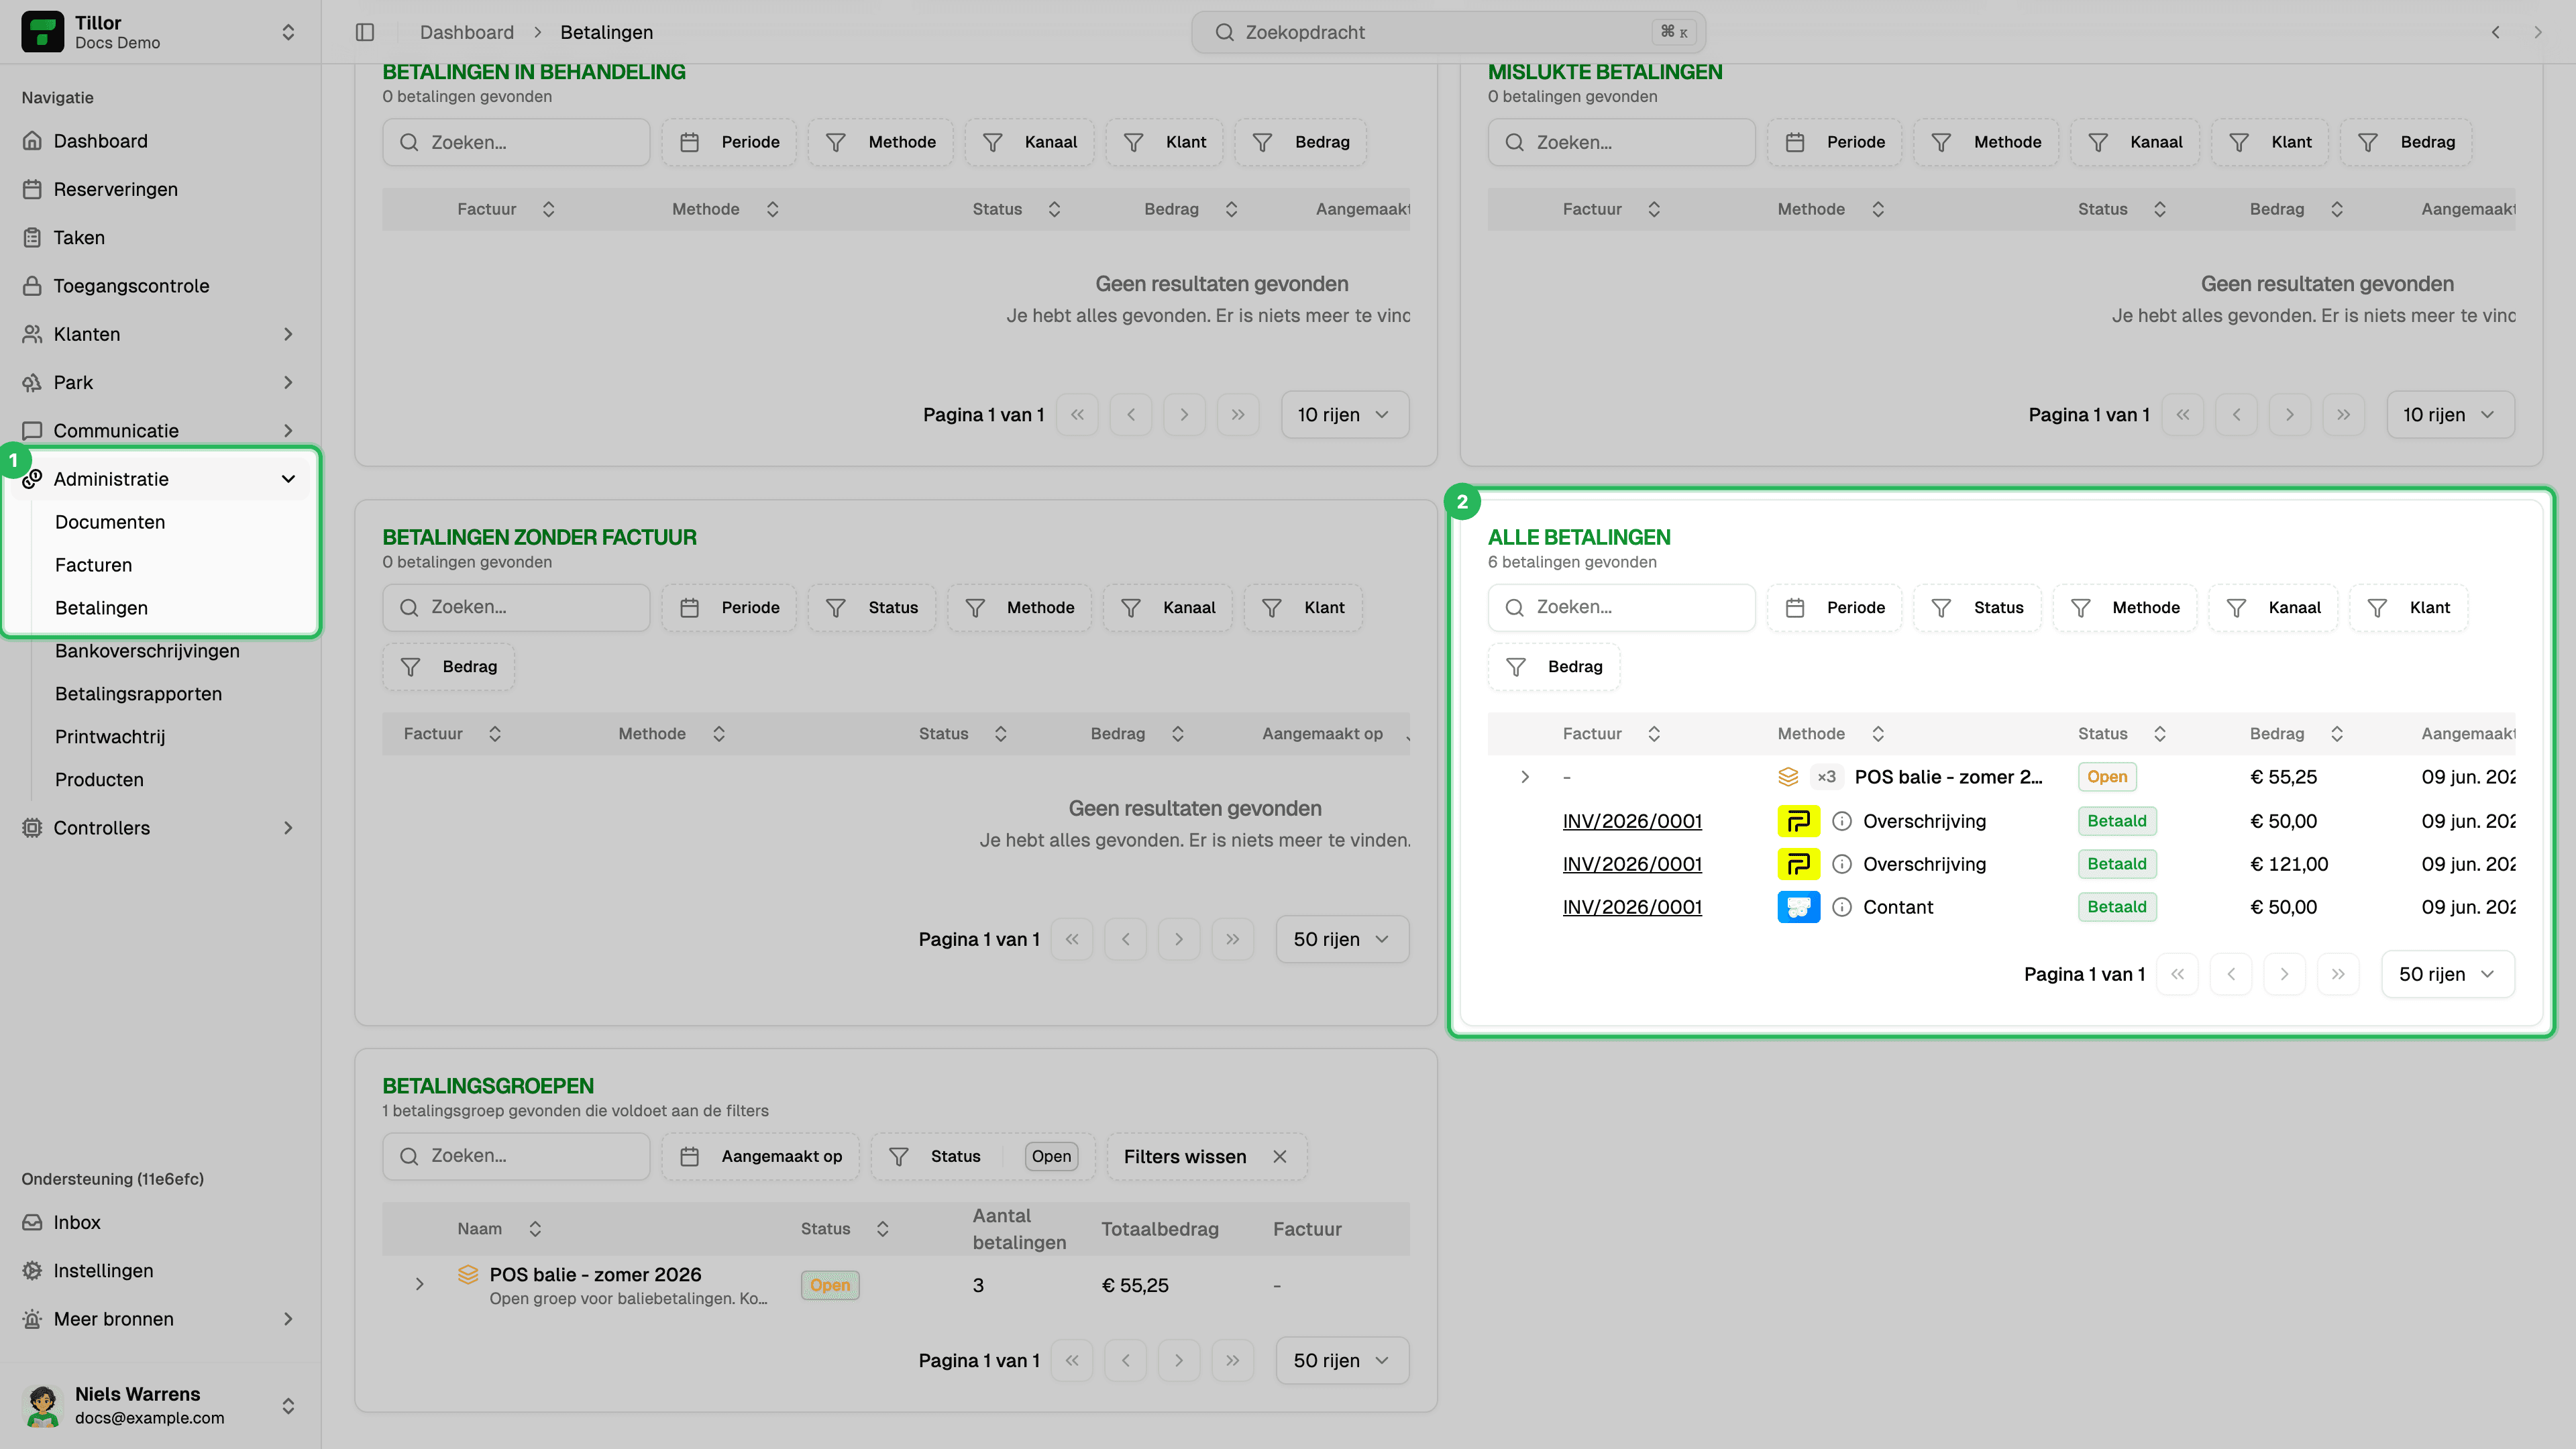Image resolution: width=2576 pixels, height=1449 pixels.
Task: Click the blue cash method icon
Action: point(1798,907)
